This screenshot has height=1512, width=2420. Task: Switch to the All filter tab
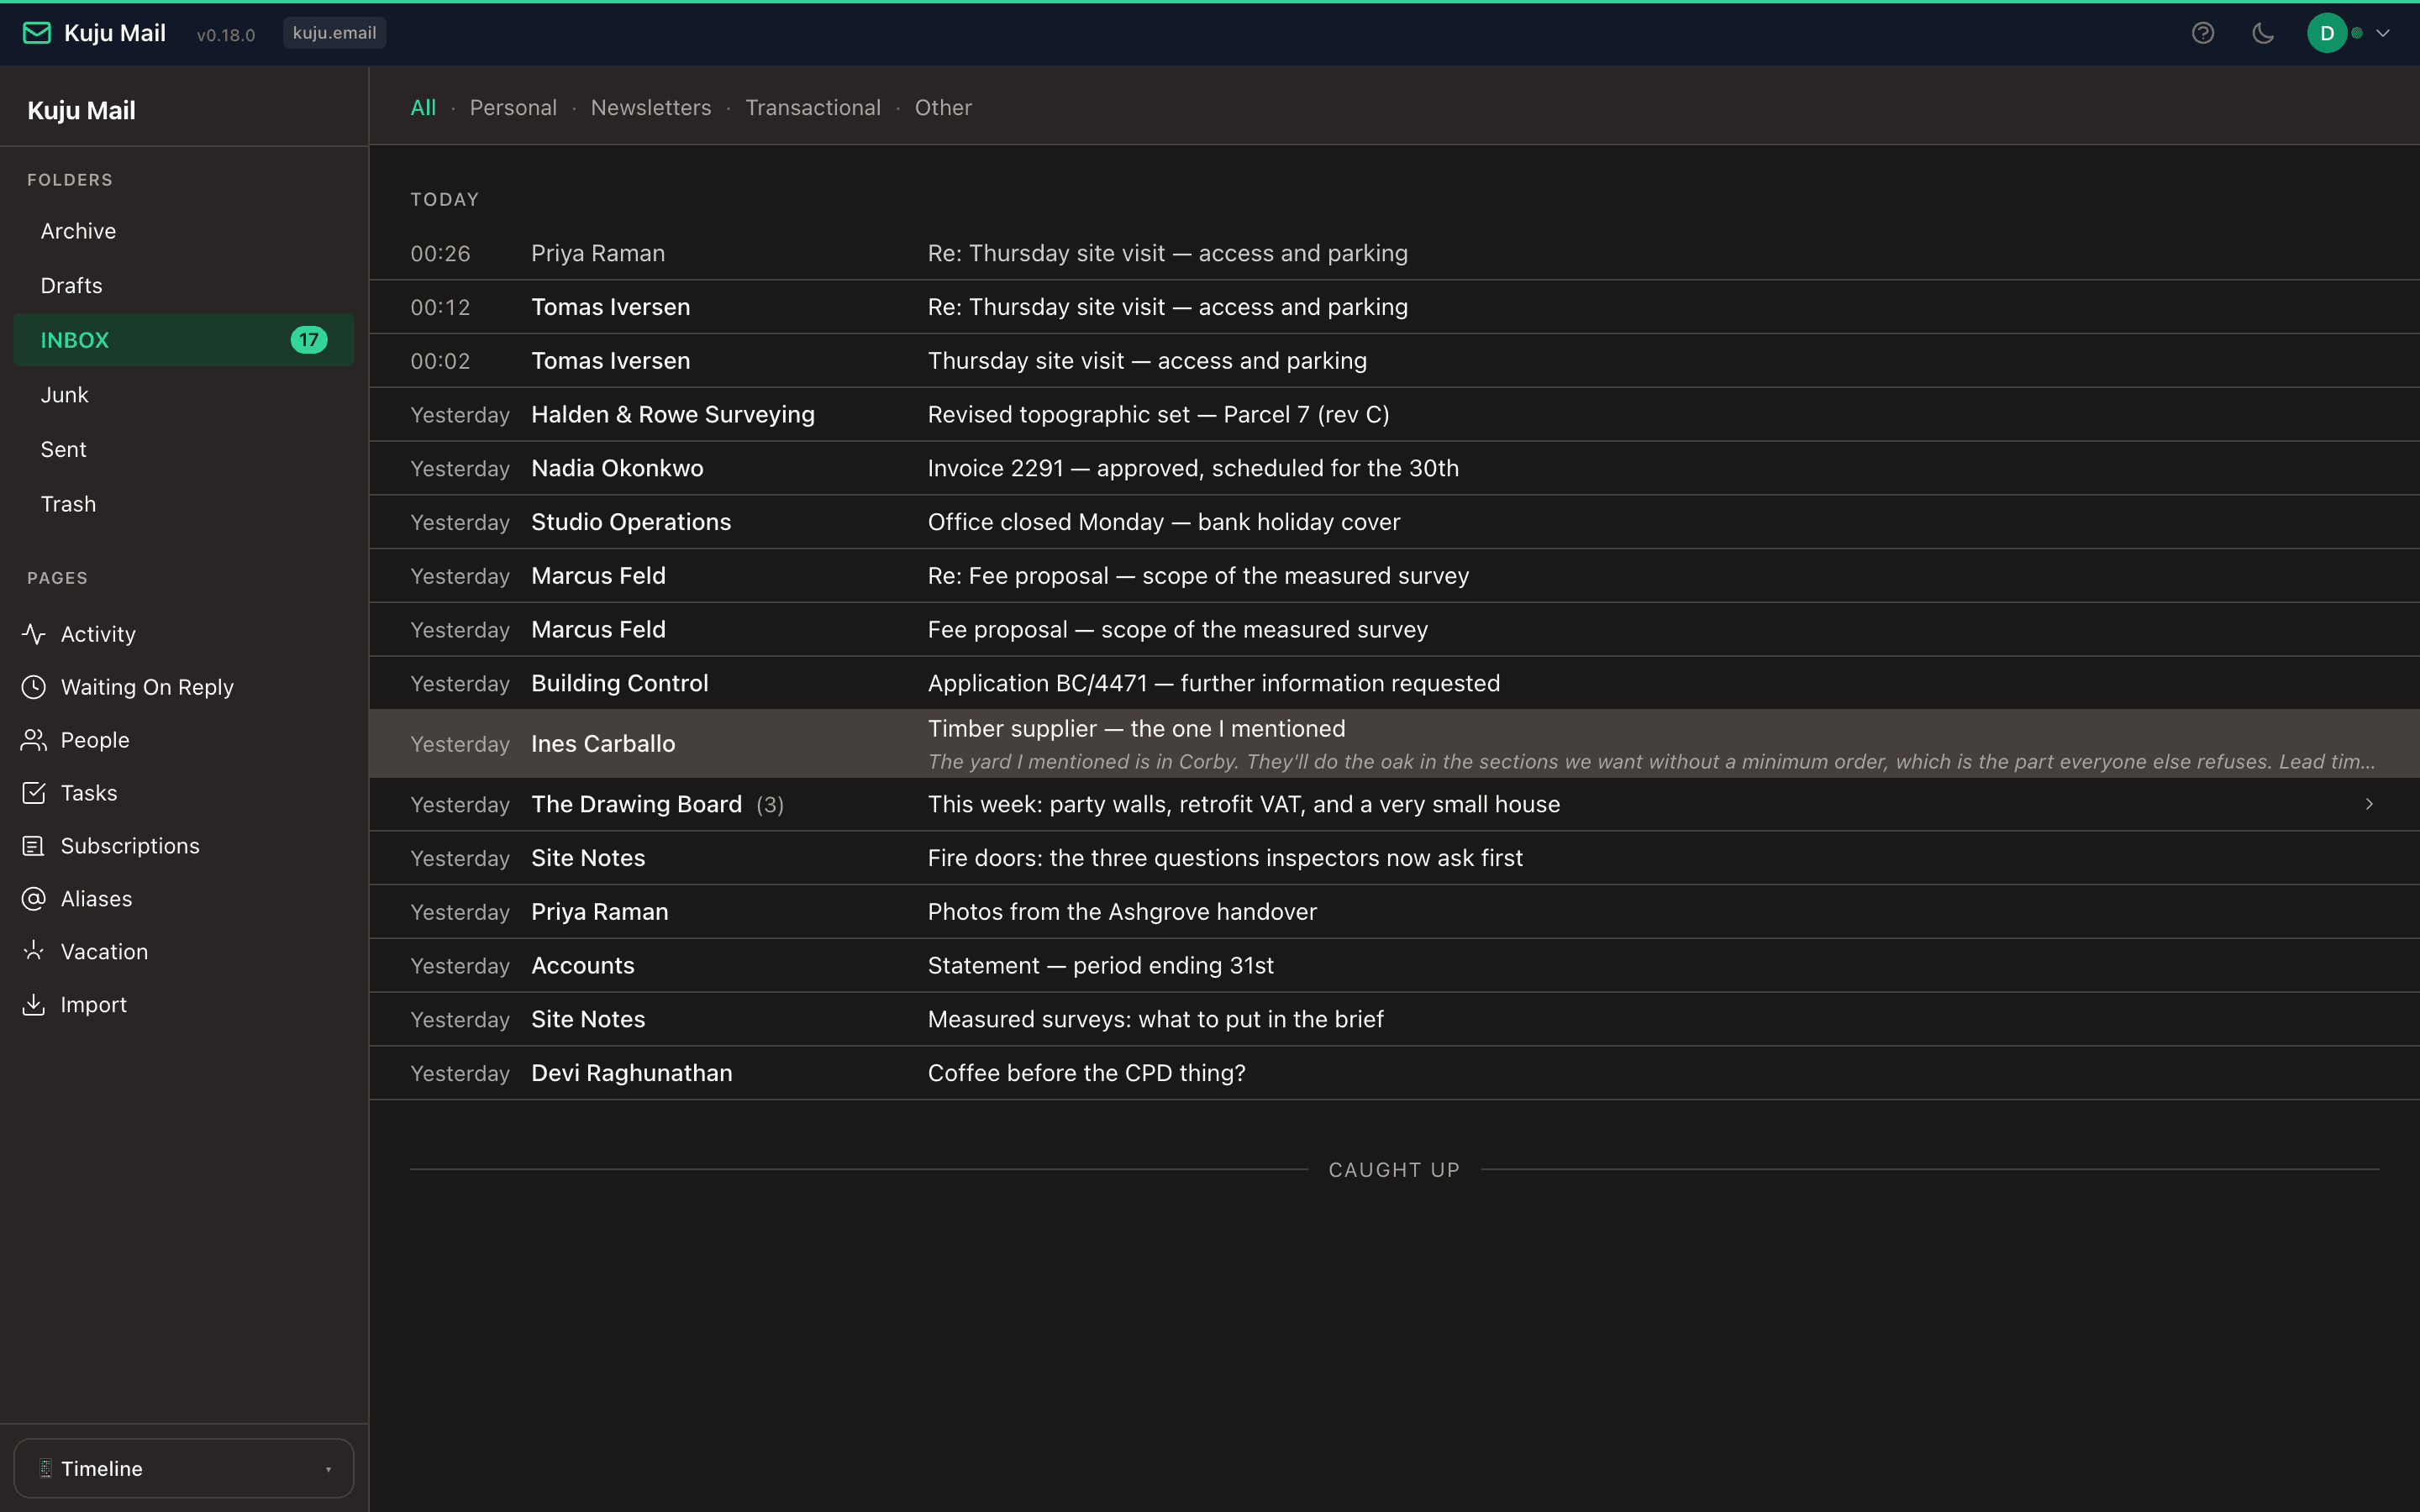point(423,107)
